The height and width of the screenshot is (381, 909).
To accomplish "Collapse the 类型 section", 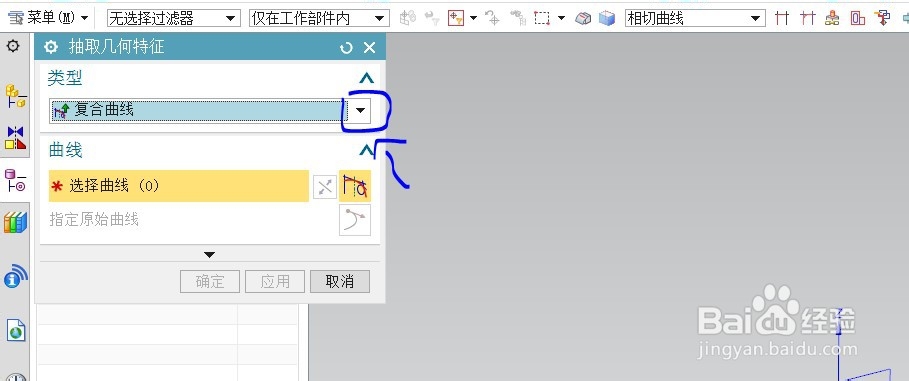I will [366, 78].
